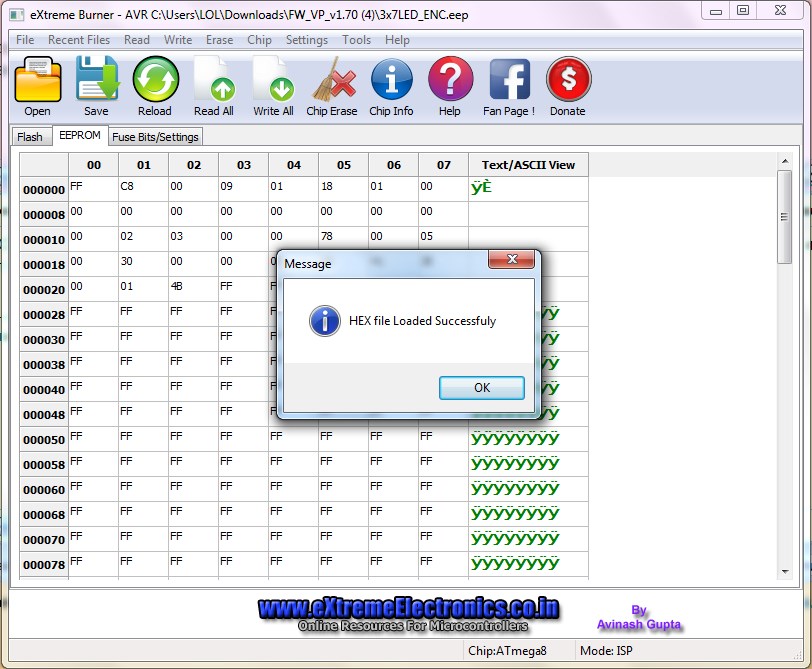The width and height of the screenshot is (812, 669).
Task: Switch to the Fuse Bits/Settings tab
Action: [156, 137]
